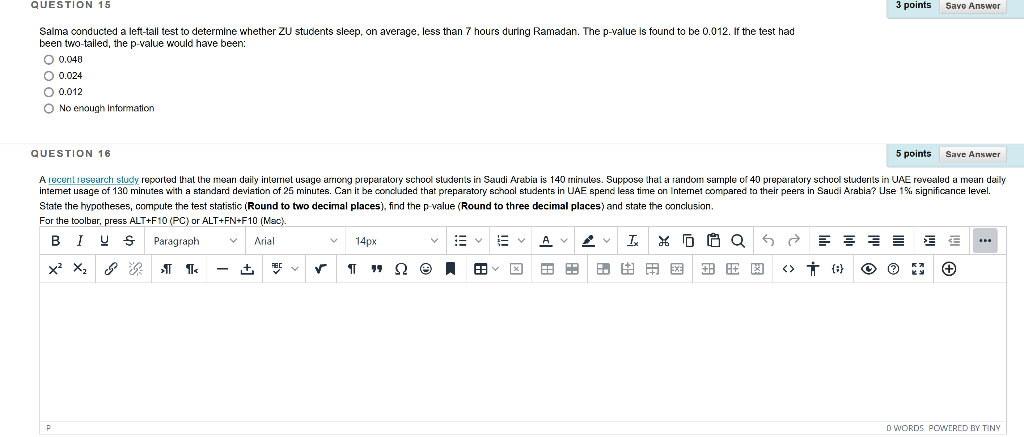1024x437 pixels.
Task: Insert a code sample
Action: coord(837,268)
